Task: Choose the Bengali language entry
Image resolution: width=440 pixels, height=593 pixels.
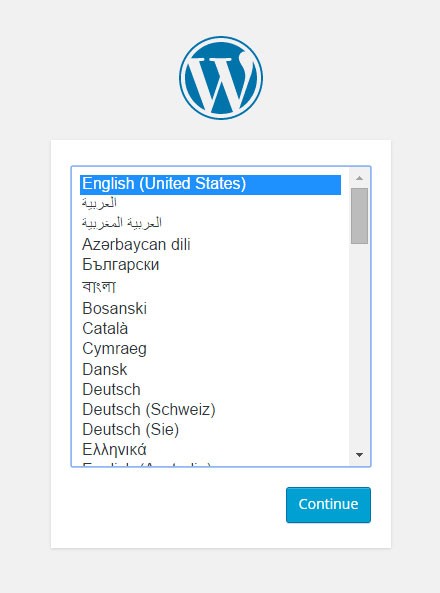Action: pos(210,287)
